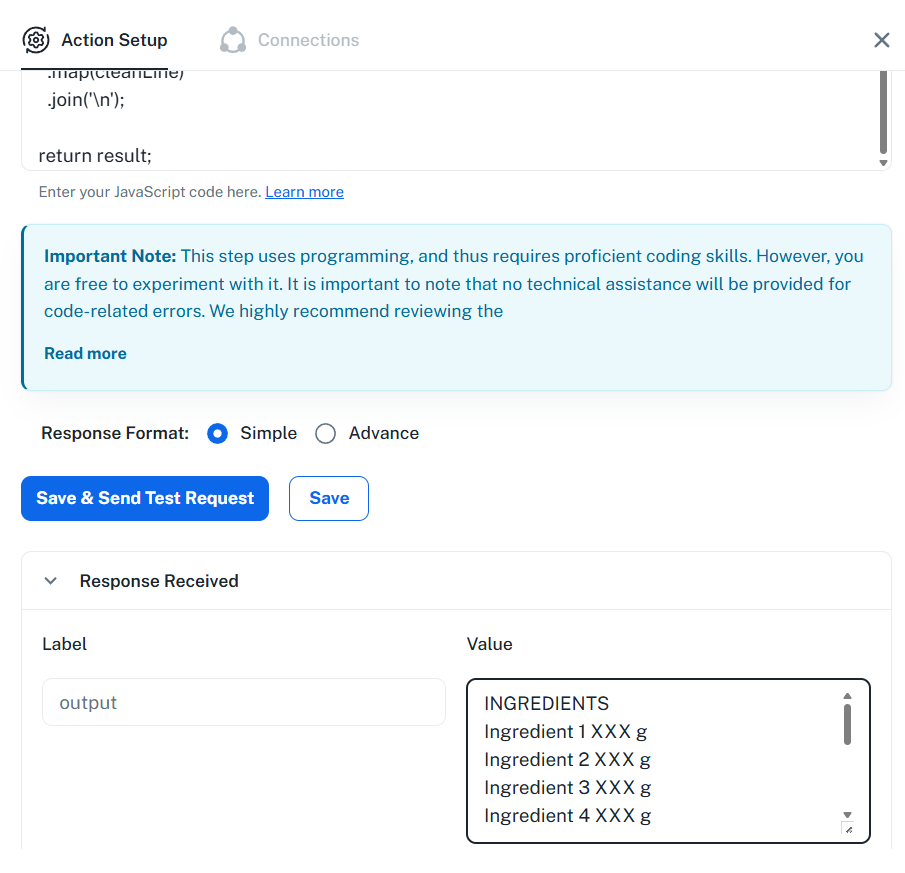Click the code editor scroll down arrow
This screenshot has width=905, height=873.
pos(883,163)
